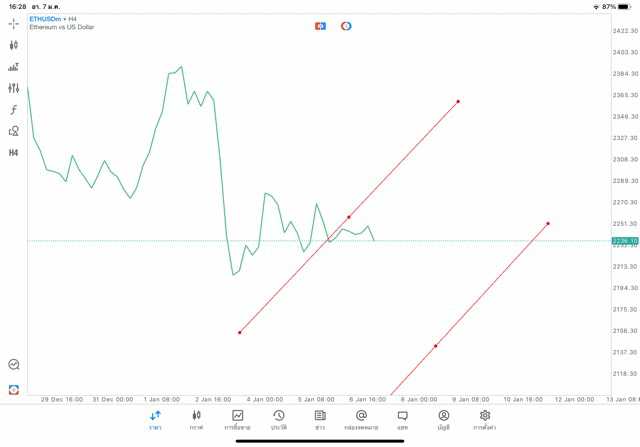The height and width of the screenshot is (447, 640).
Task: Tap the bar chart volume icon
Action: [x=14, y=67]
